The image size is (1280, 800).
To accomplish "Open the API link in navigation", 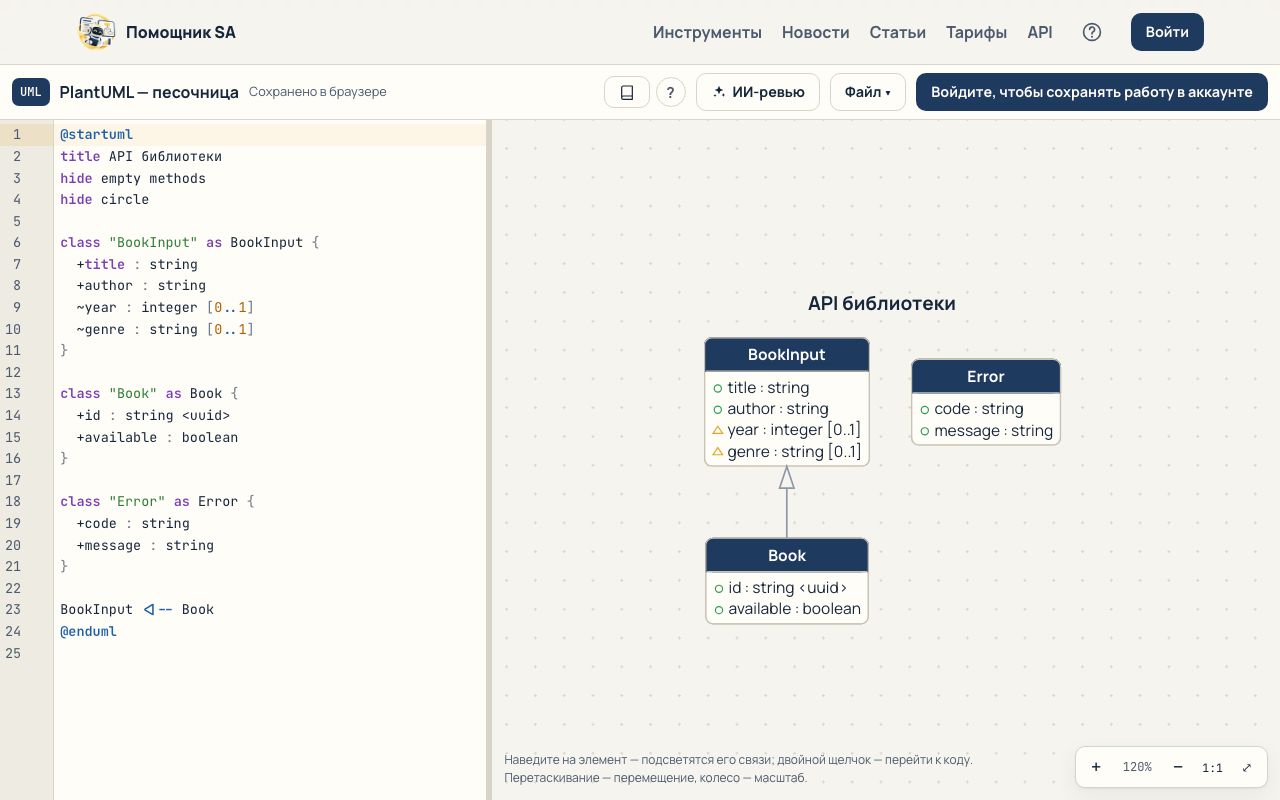I will click(1040, 32).
